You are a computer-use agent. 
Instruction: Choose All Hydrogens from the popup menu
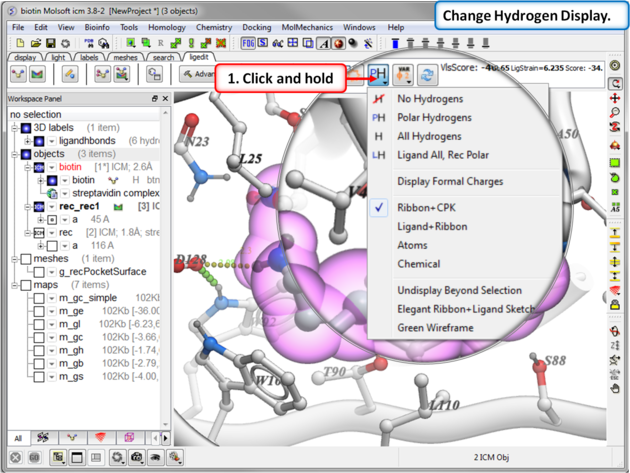coord(429,136)
